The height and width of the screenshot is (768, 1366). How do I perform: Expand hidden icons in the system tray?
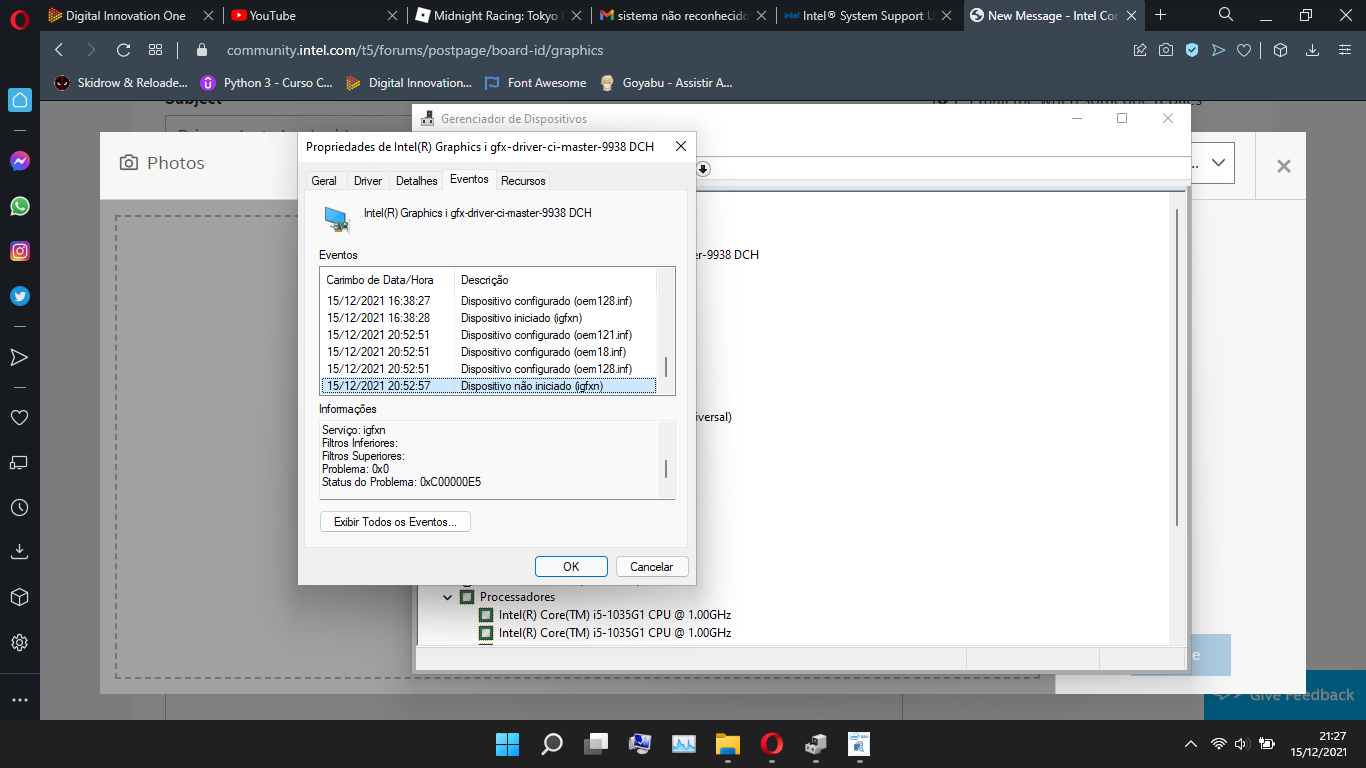[x=1190, y=744]
